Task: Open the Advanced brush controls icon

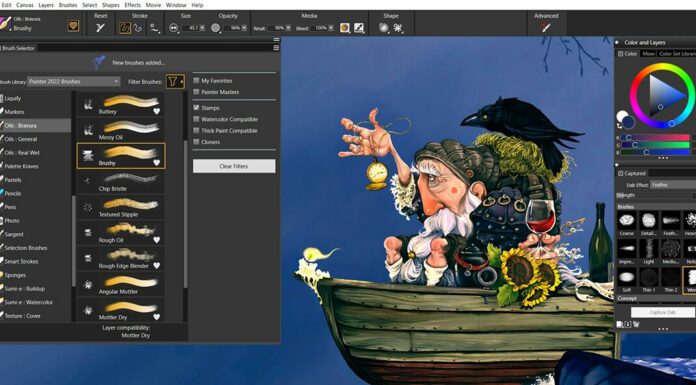Action: coord(546,28)
